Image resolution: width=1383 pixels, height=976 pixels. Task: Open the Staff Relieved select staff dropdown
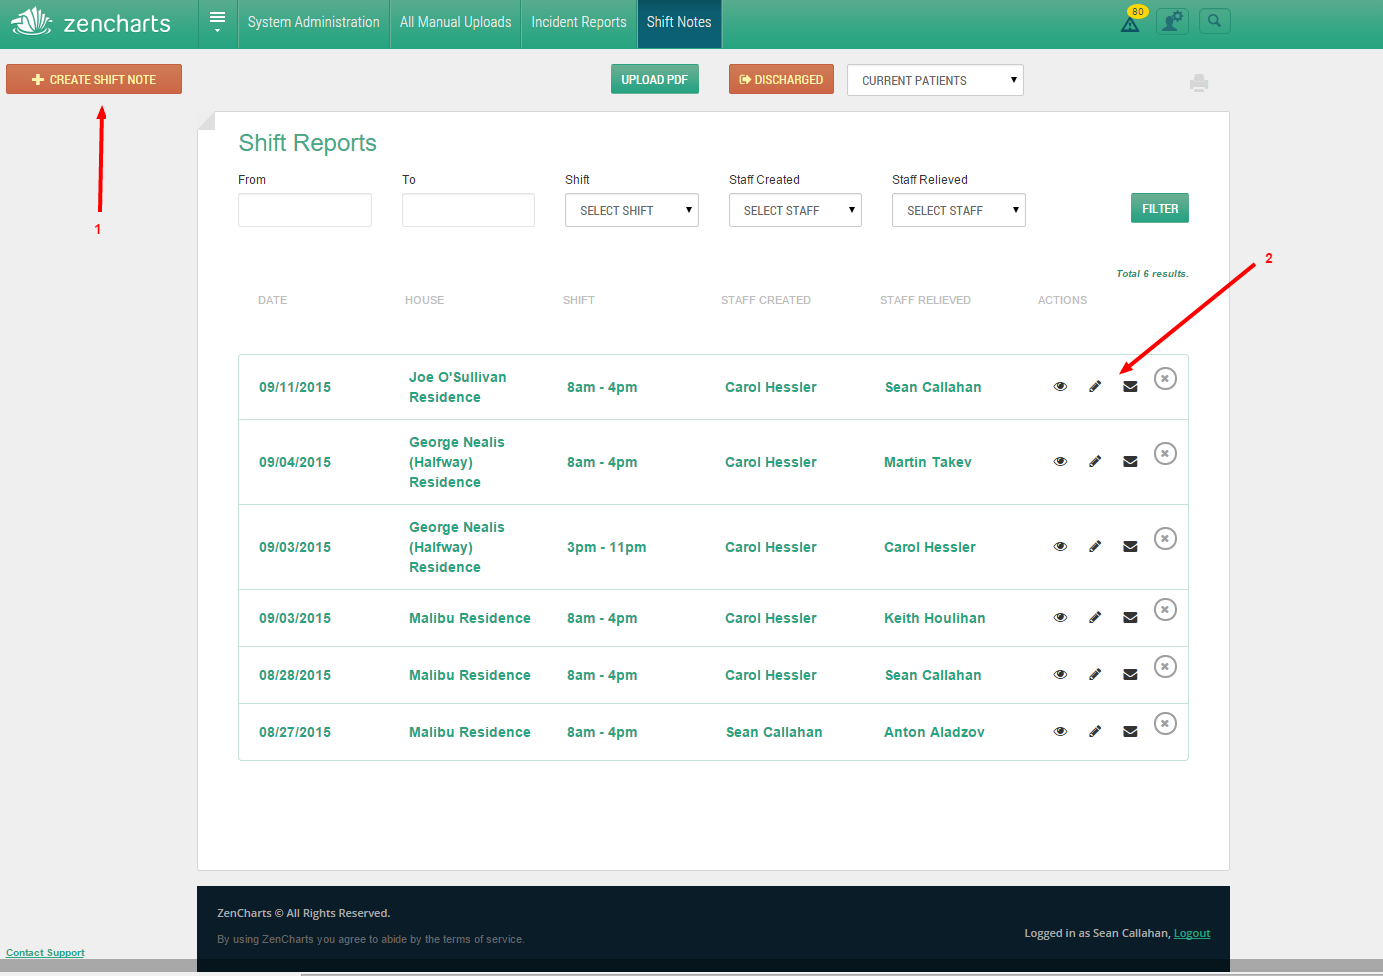(959, 210)
